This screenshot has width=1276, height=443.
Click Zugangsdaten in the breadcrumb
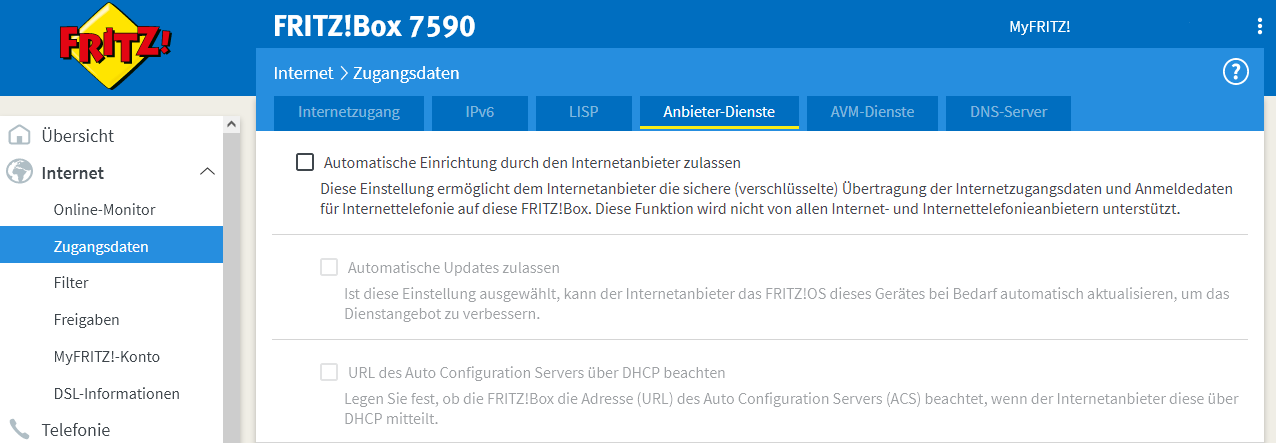tap(406, 73)
